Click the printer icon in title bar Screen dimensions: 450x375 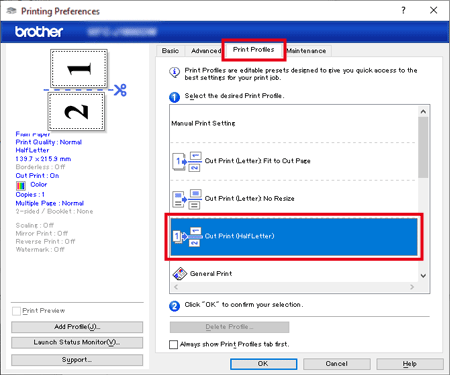pyautogui.click(x=11, y=11)
